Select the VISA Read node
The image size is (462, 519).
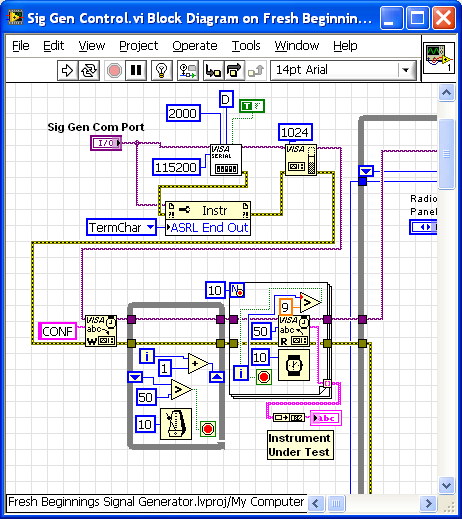[x=294, y=331]
